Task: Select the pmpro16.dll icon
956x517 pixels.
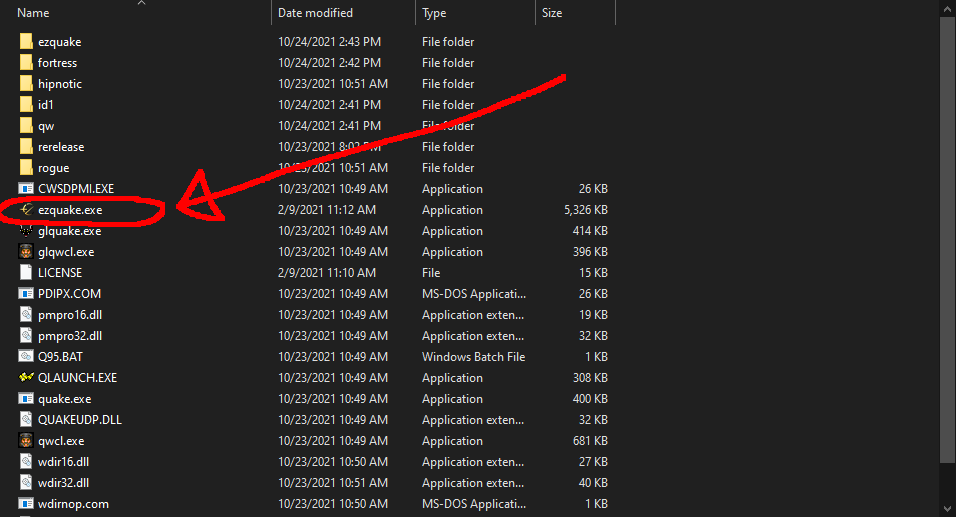Action: click(x=26, y=315)
